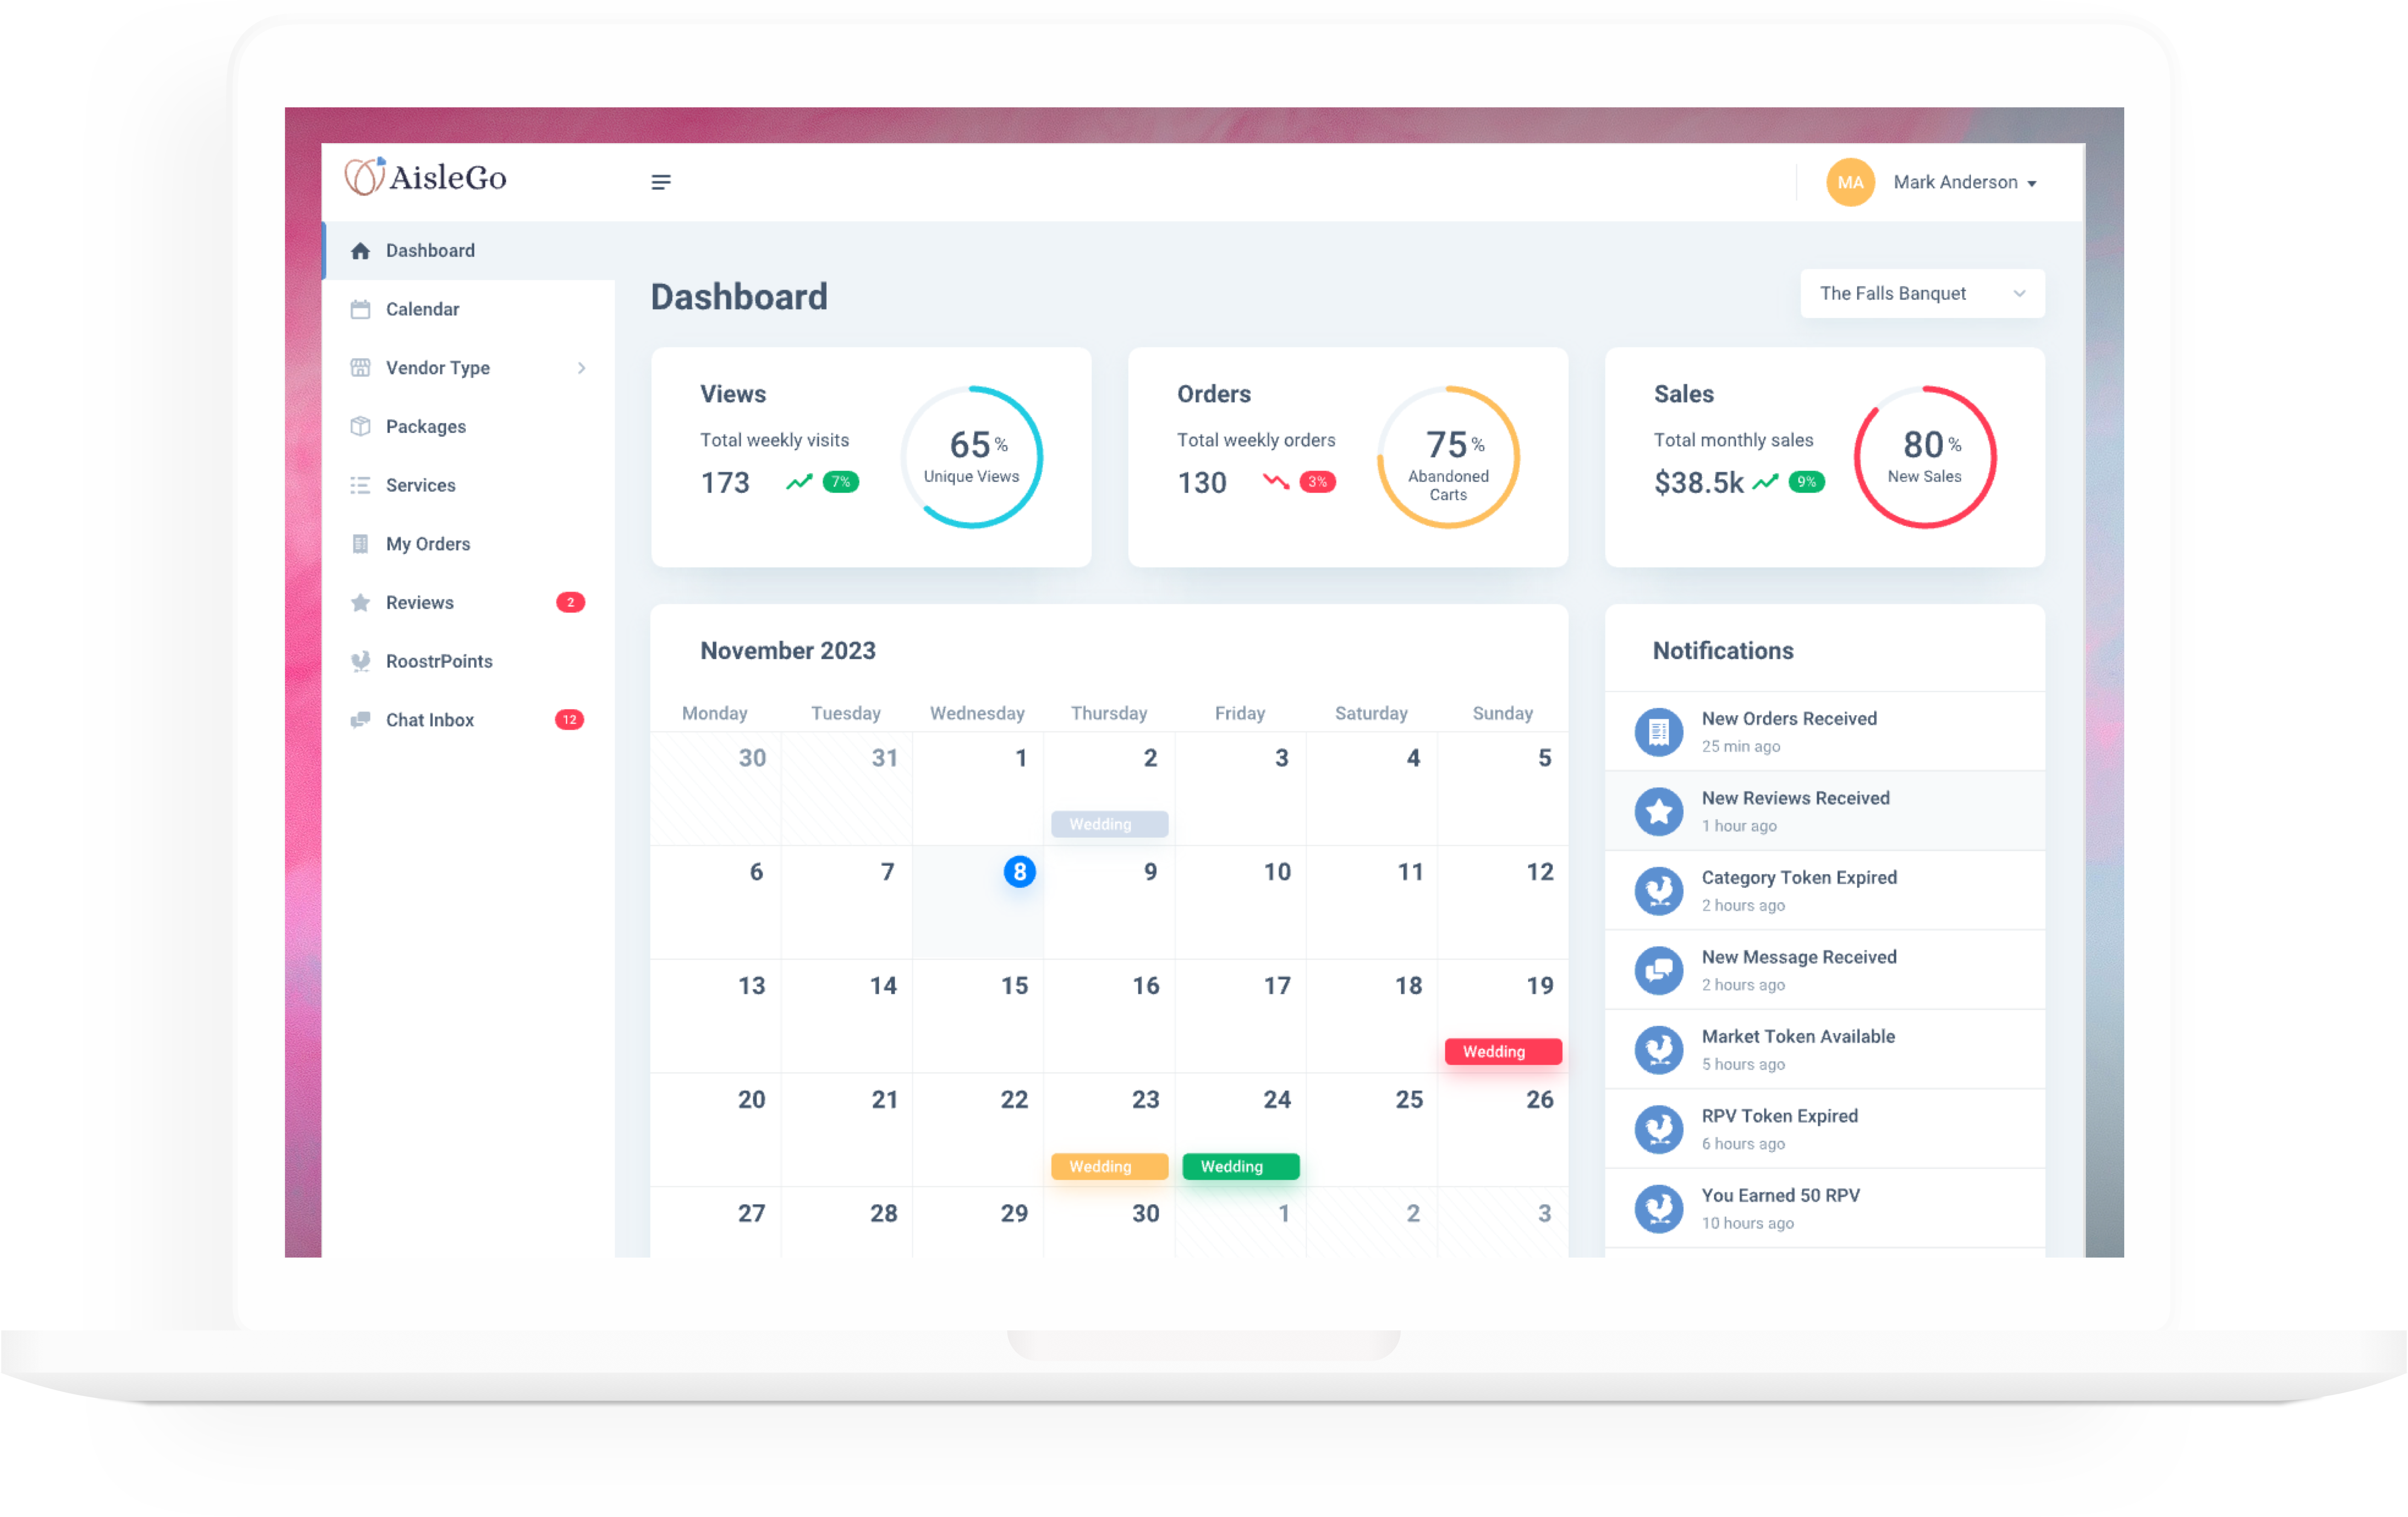Select highlighted date 8 in calendar
2408x1517 pixels.
click(1019, 871)
